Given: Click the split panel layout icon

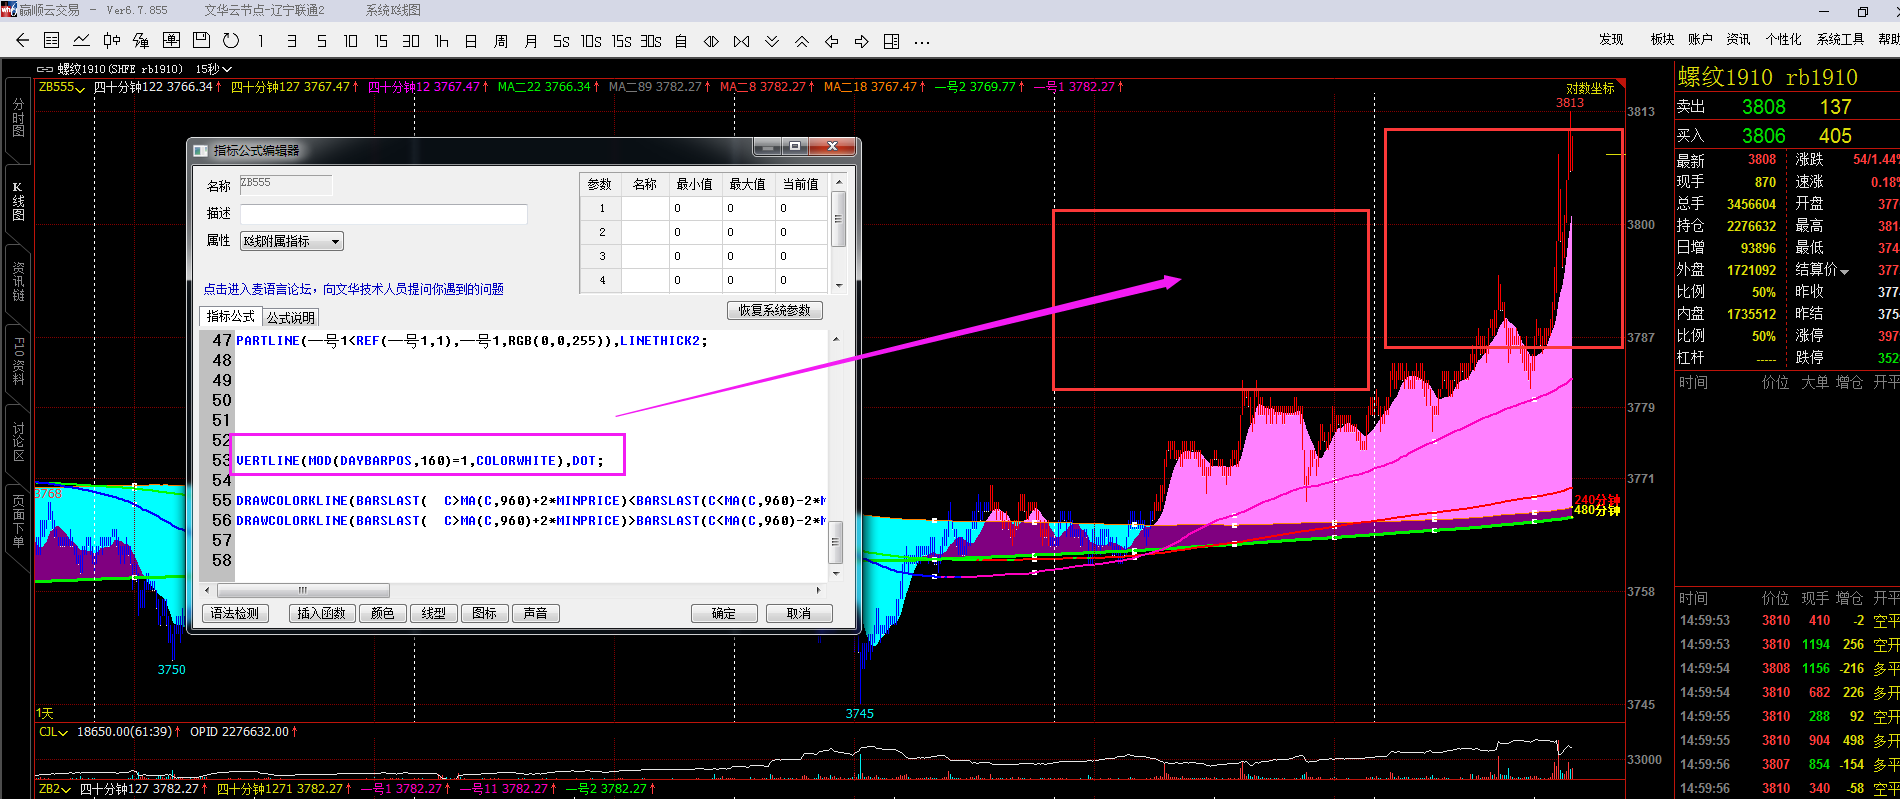Looking at the screenshot, I should [x=892, y=41].
